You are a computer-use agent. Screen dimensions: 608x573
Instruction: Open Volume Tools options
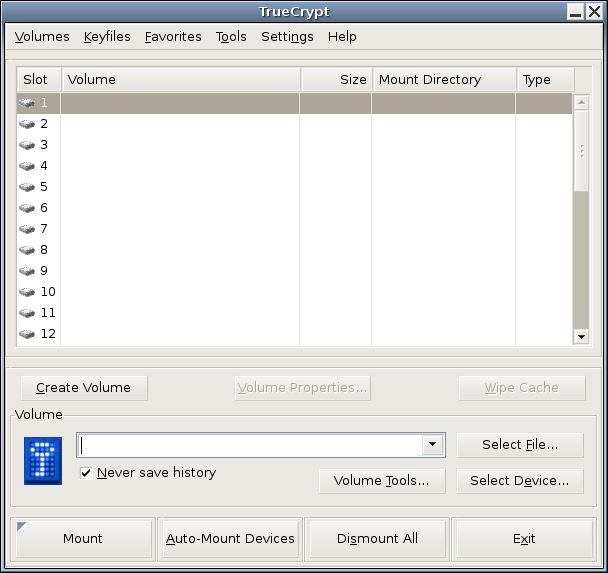(x=381, y=481)
